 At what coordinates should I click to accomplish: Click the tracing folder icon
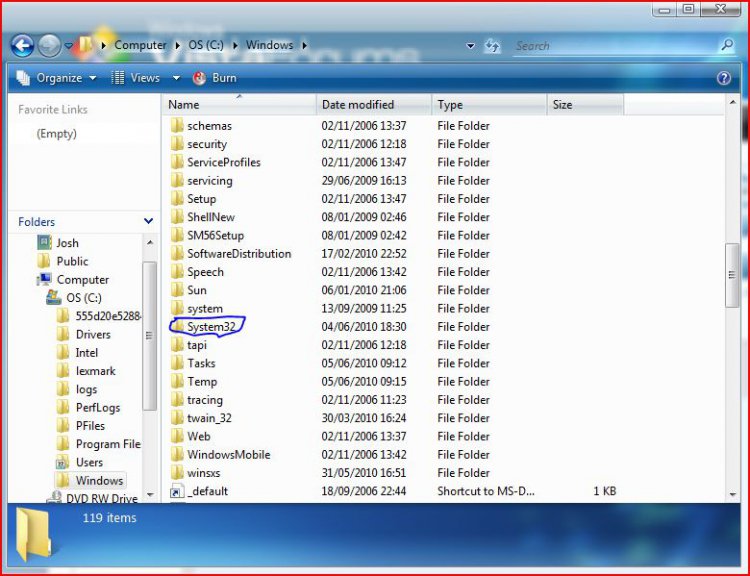pos(177,399)
